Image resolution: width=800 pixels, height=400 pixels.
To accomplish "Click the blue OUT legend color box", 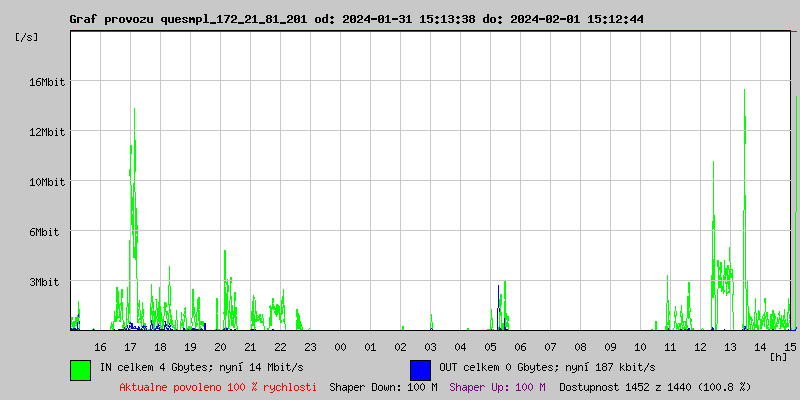I will point(420,369).
